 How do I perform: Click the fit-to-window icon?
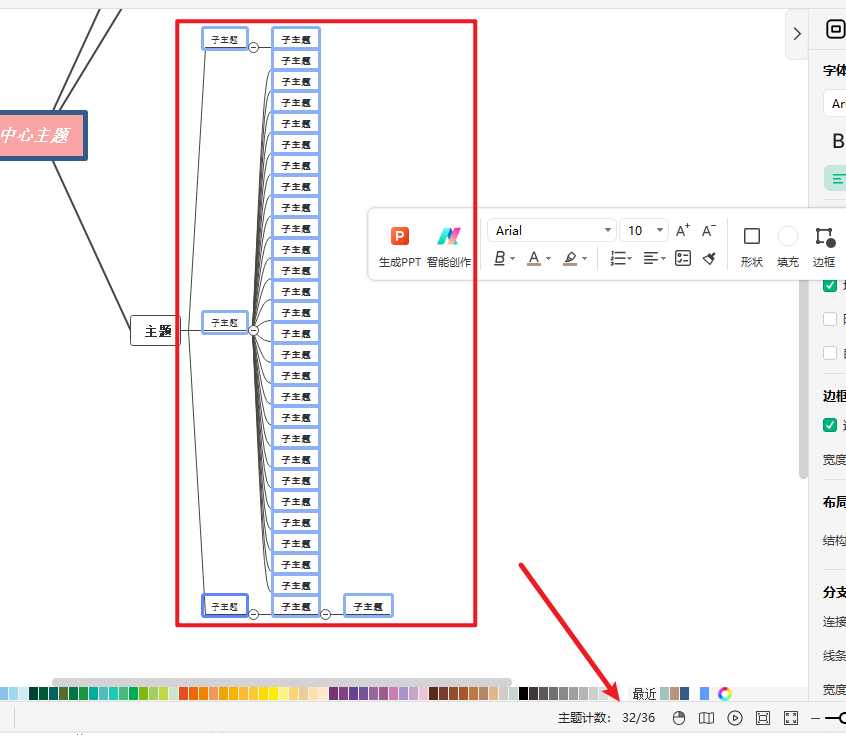click(x=763, y=718)
